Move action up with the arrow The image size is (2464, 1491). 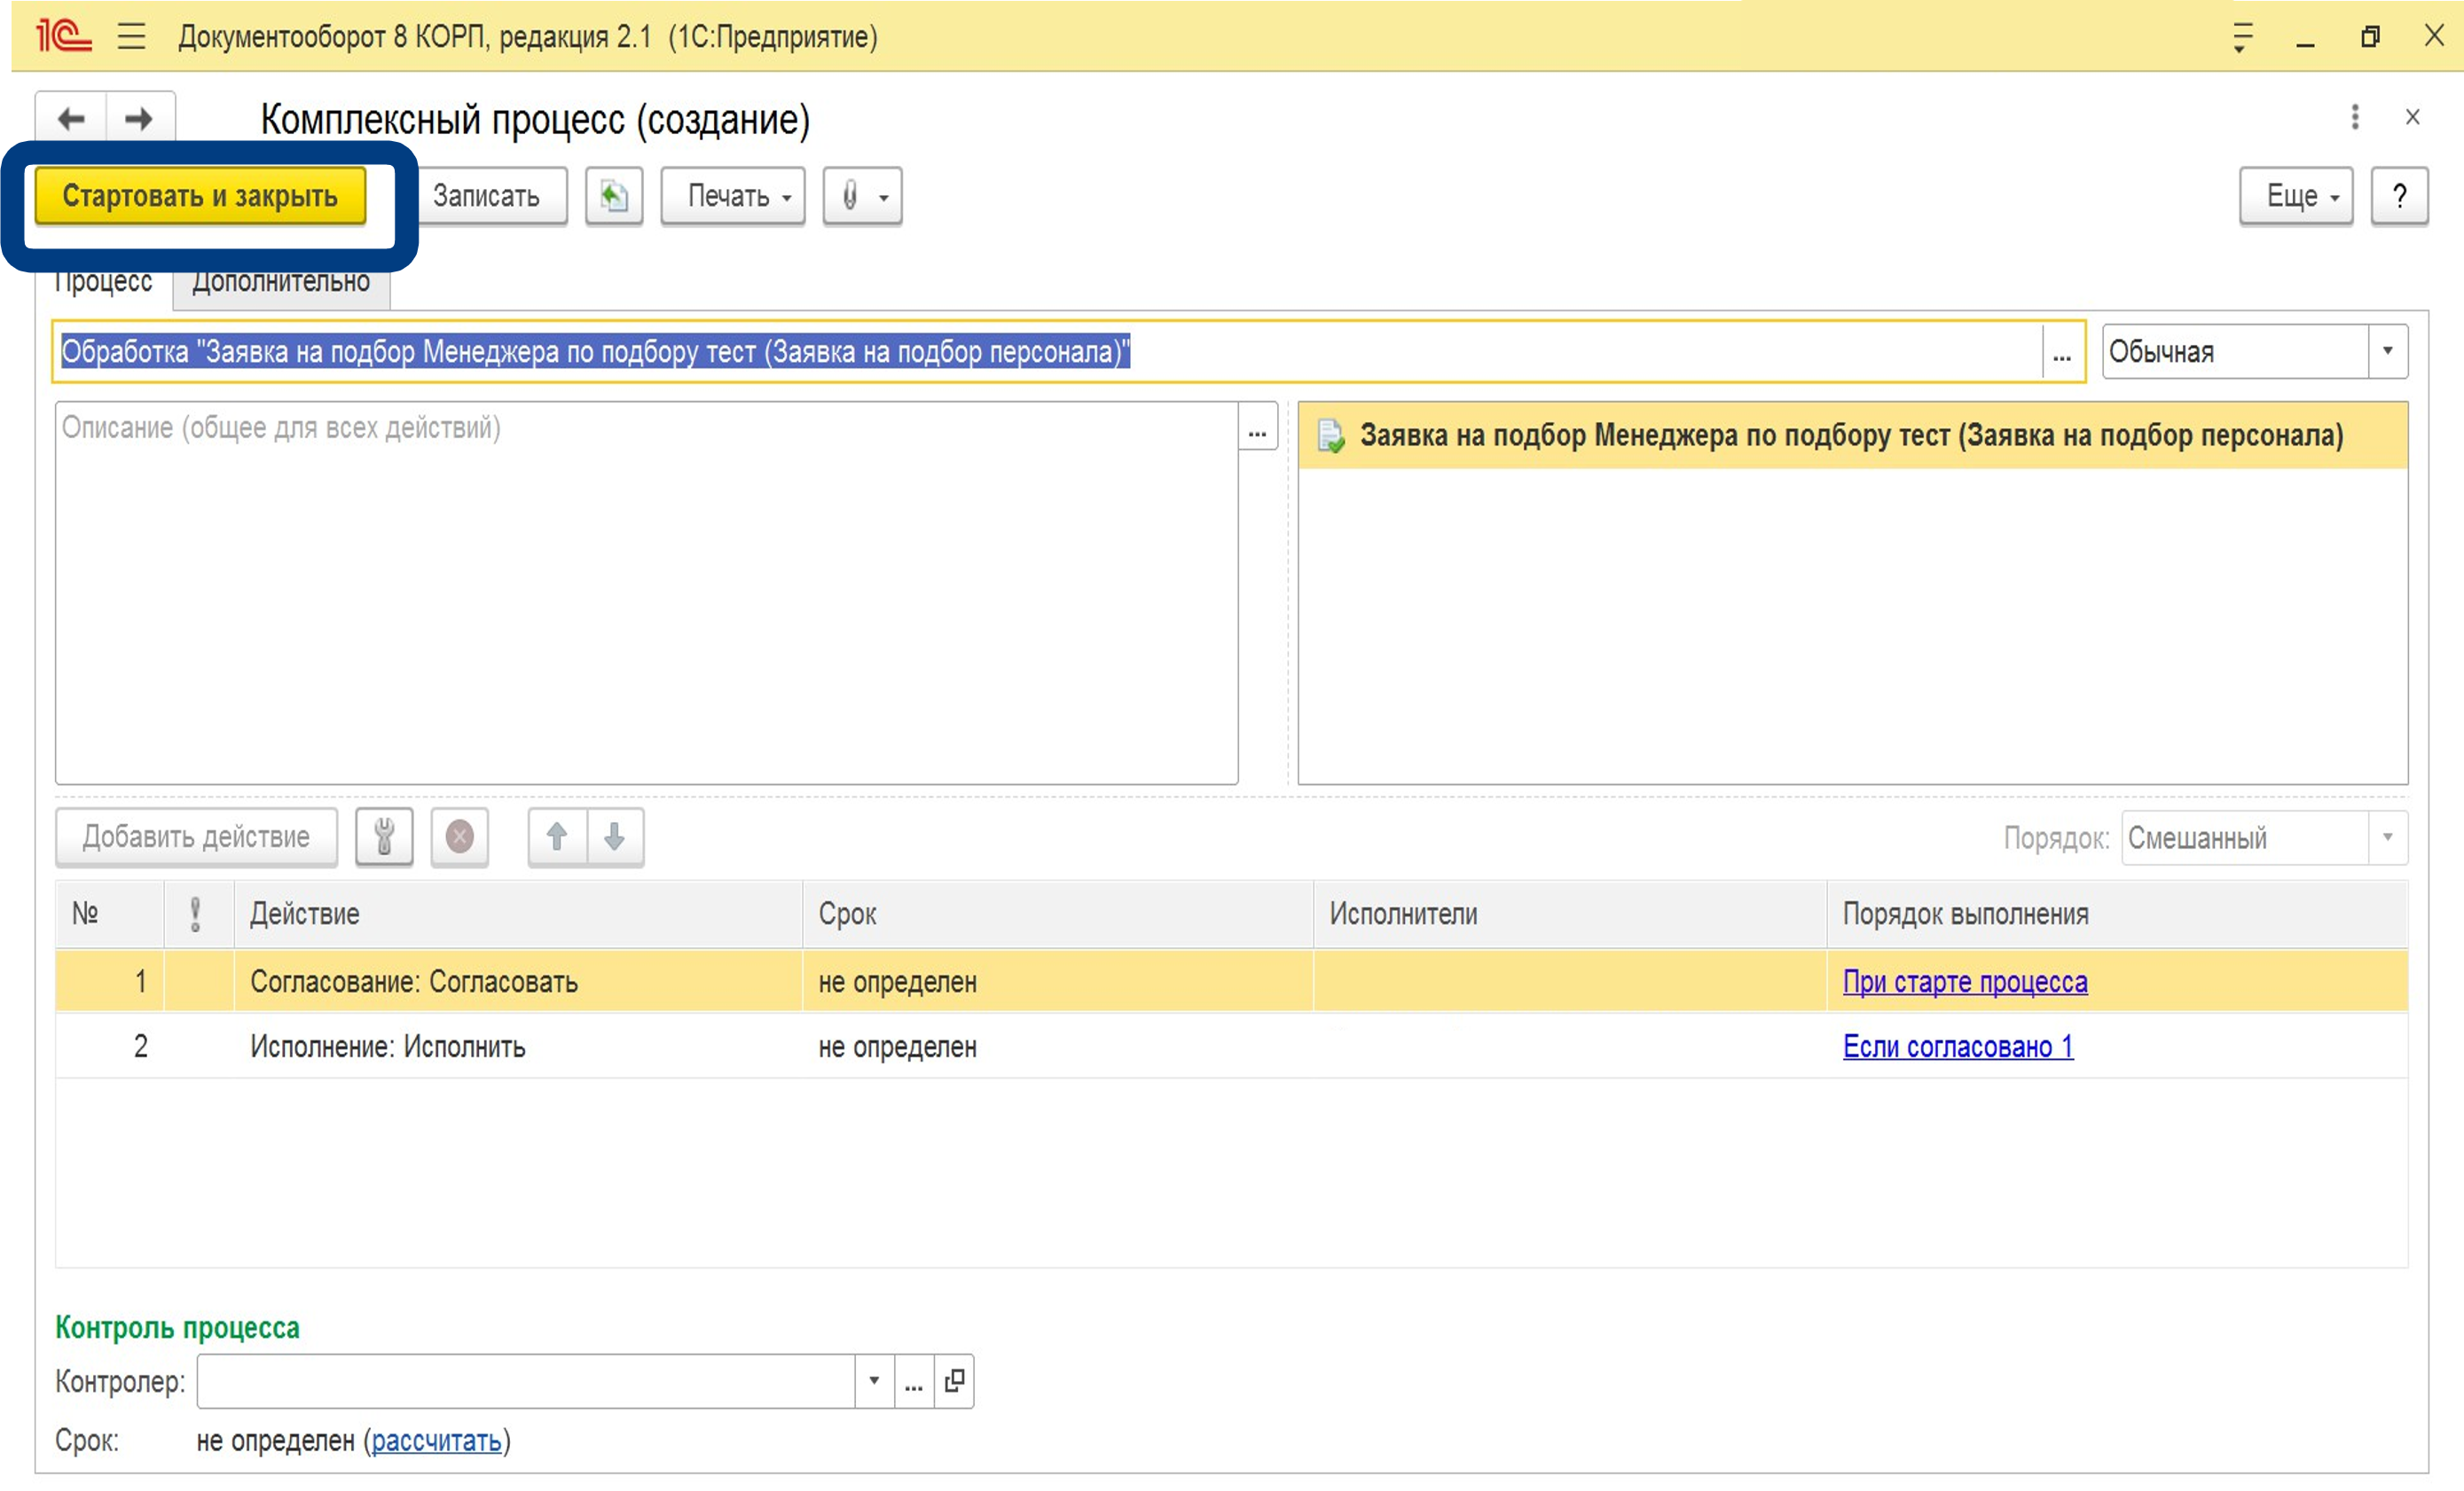pyautogui.click(x=557, y=837)
